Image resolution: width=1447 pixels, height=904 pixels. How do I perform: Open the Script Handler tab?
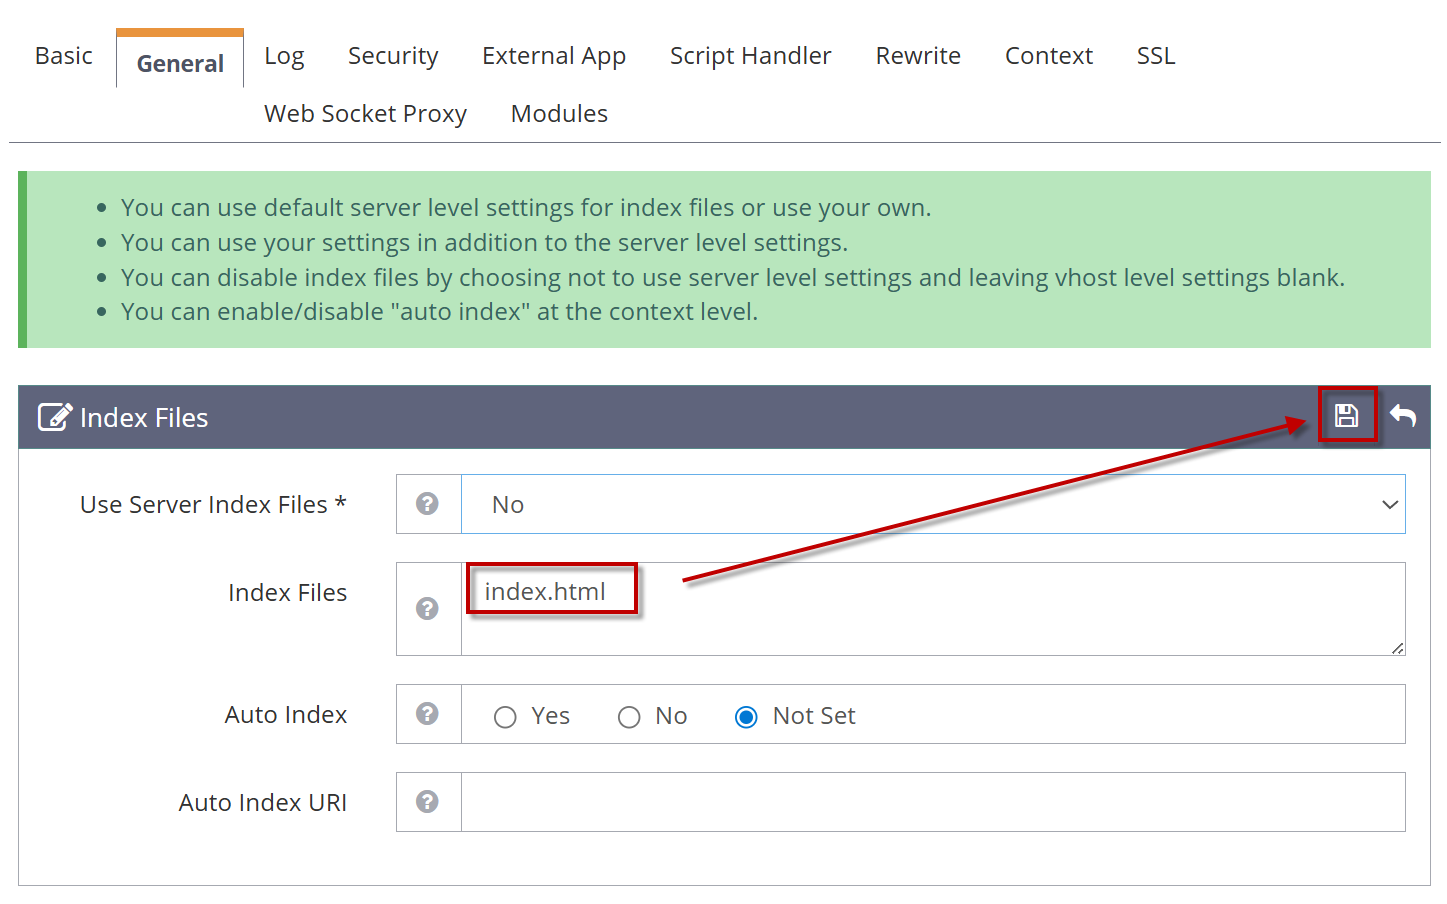(750, 56)
